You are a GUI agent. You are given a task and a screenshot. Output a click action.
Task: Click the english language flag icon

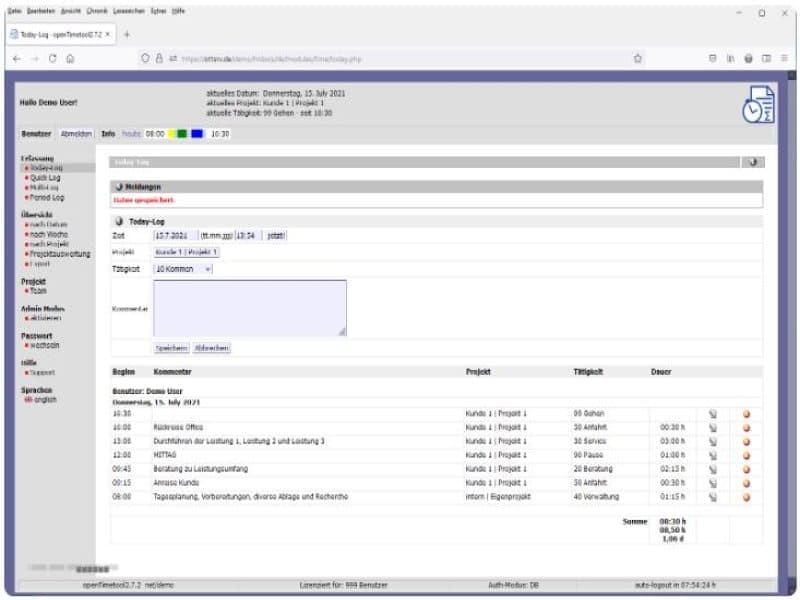pyautogui.click(x=28, y=399)
